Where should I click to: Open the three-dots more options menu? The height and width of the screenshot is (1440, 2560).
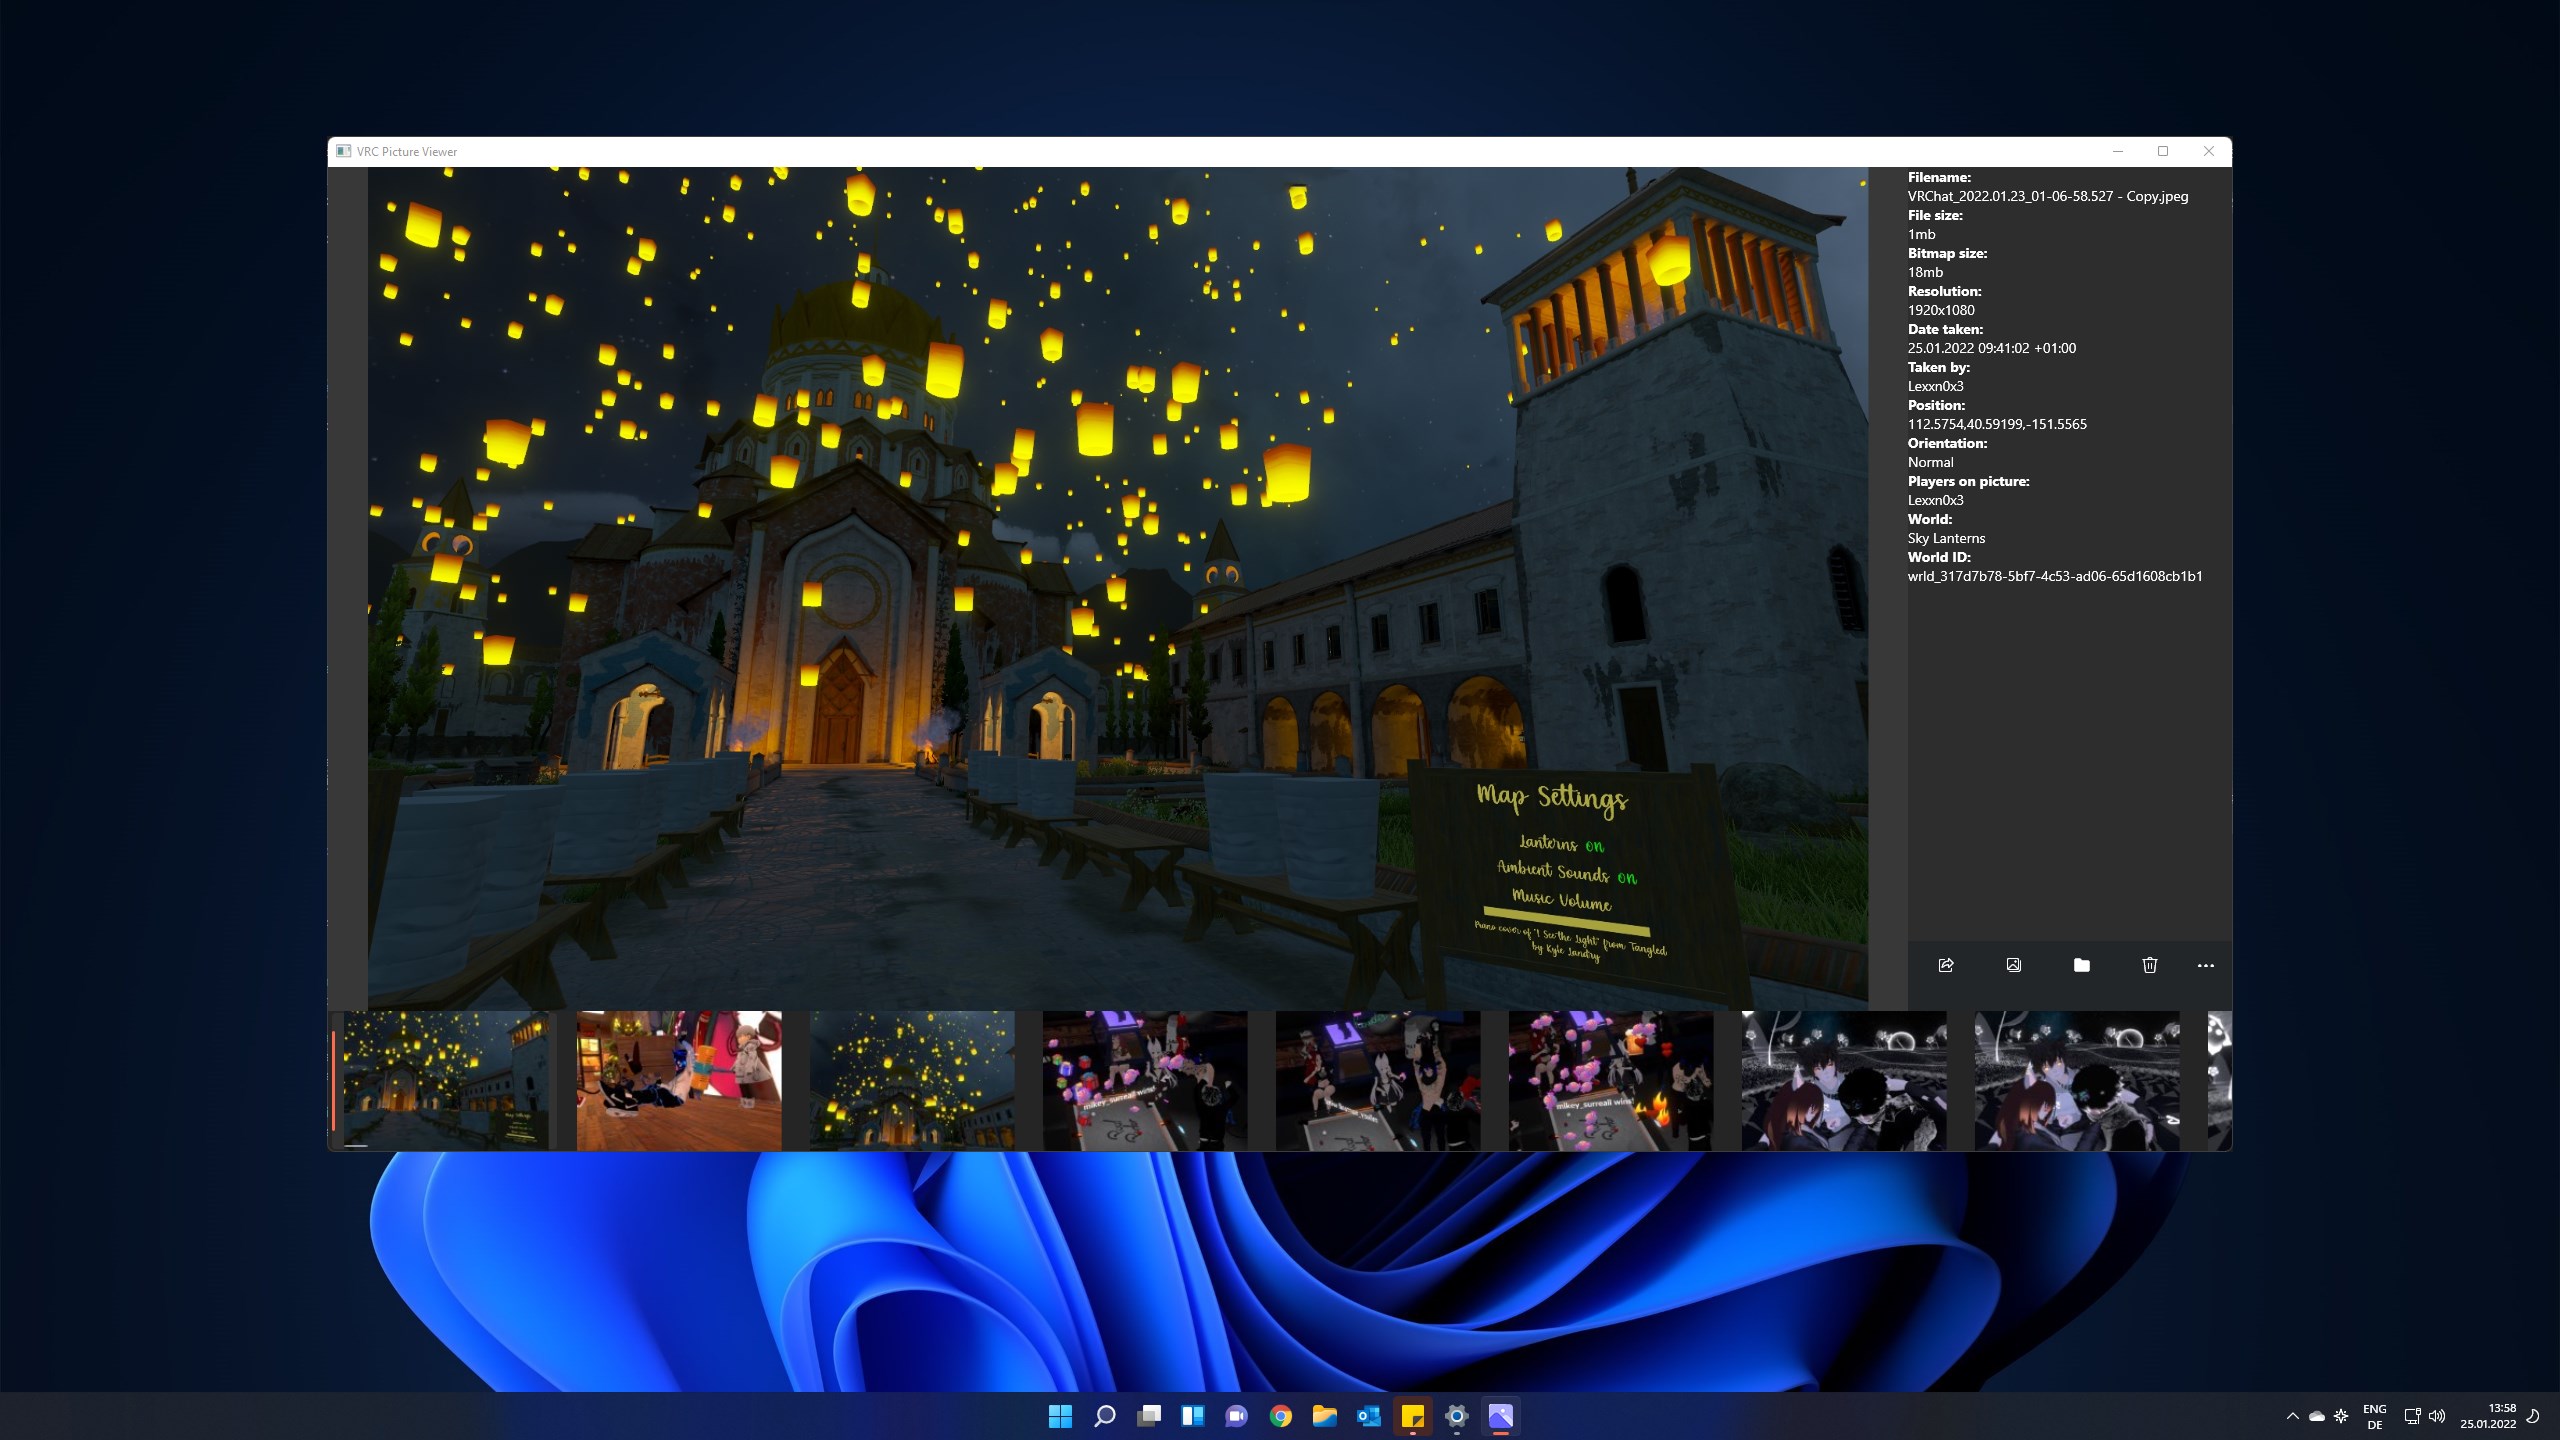point(2206,966)
